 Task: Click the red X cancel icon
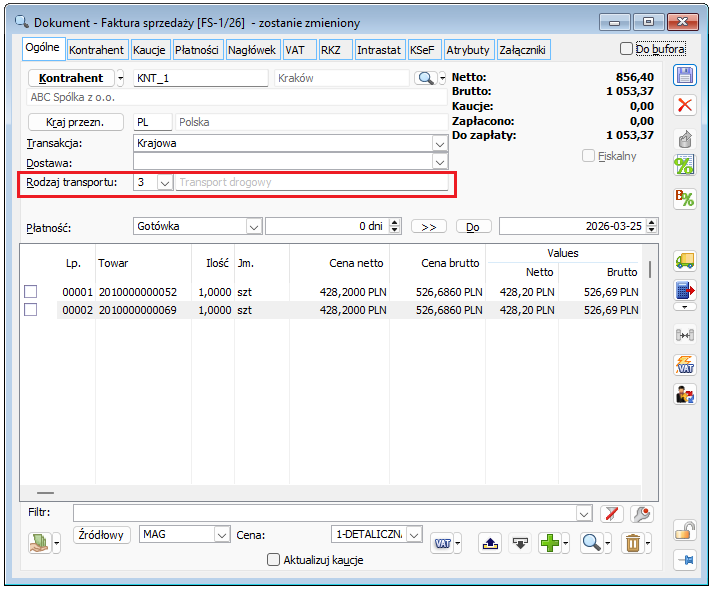tap(685, 105)
